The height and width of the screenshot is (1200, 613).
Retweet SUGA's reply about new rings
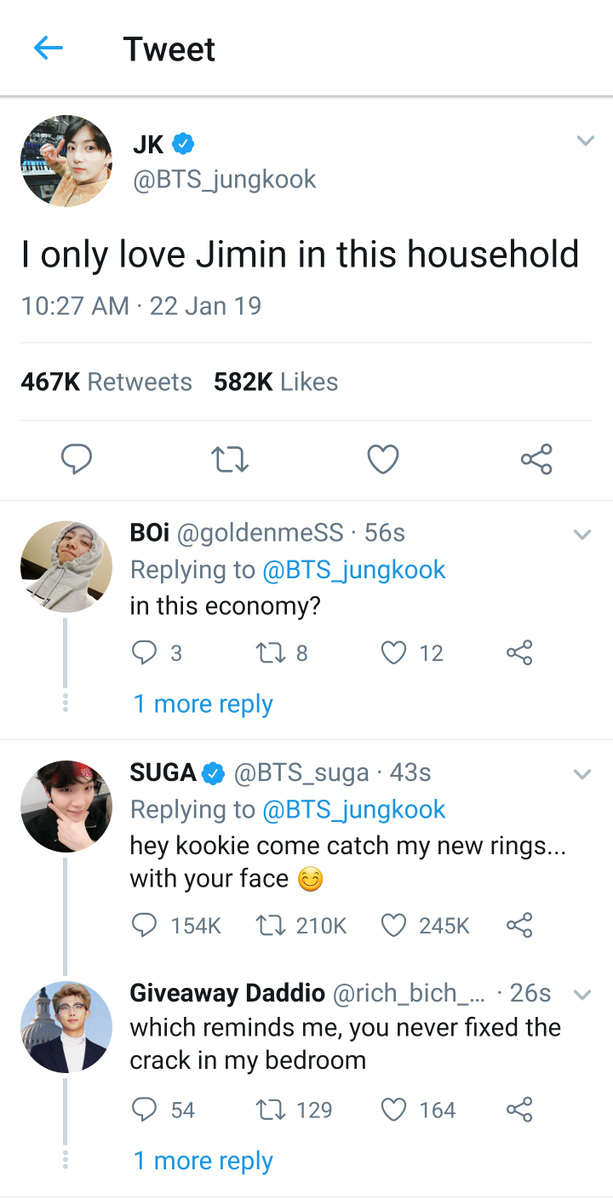(x=267, y=925)
